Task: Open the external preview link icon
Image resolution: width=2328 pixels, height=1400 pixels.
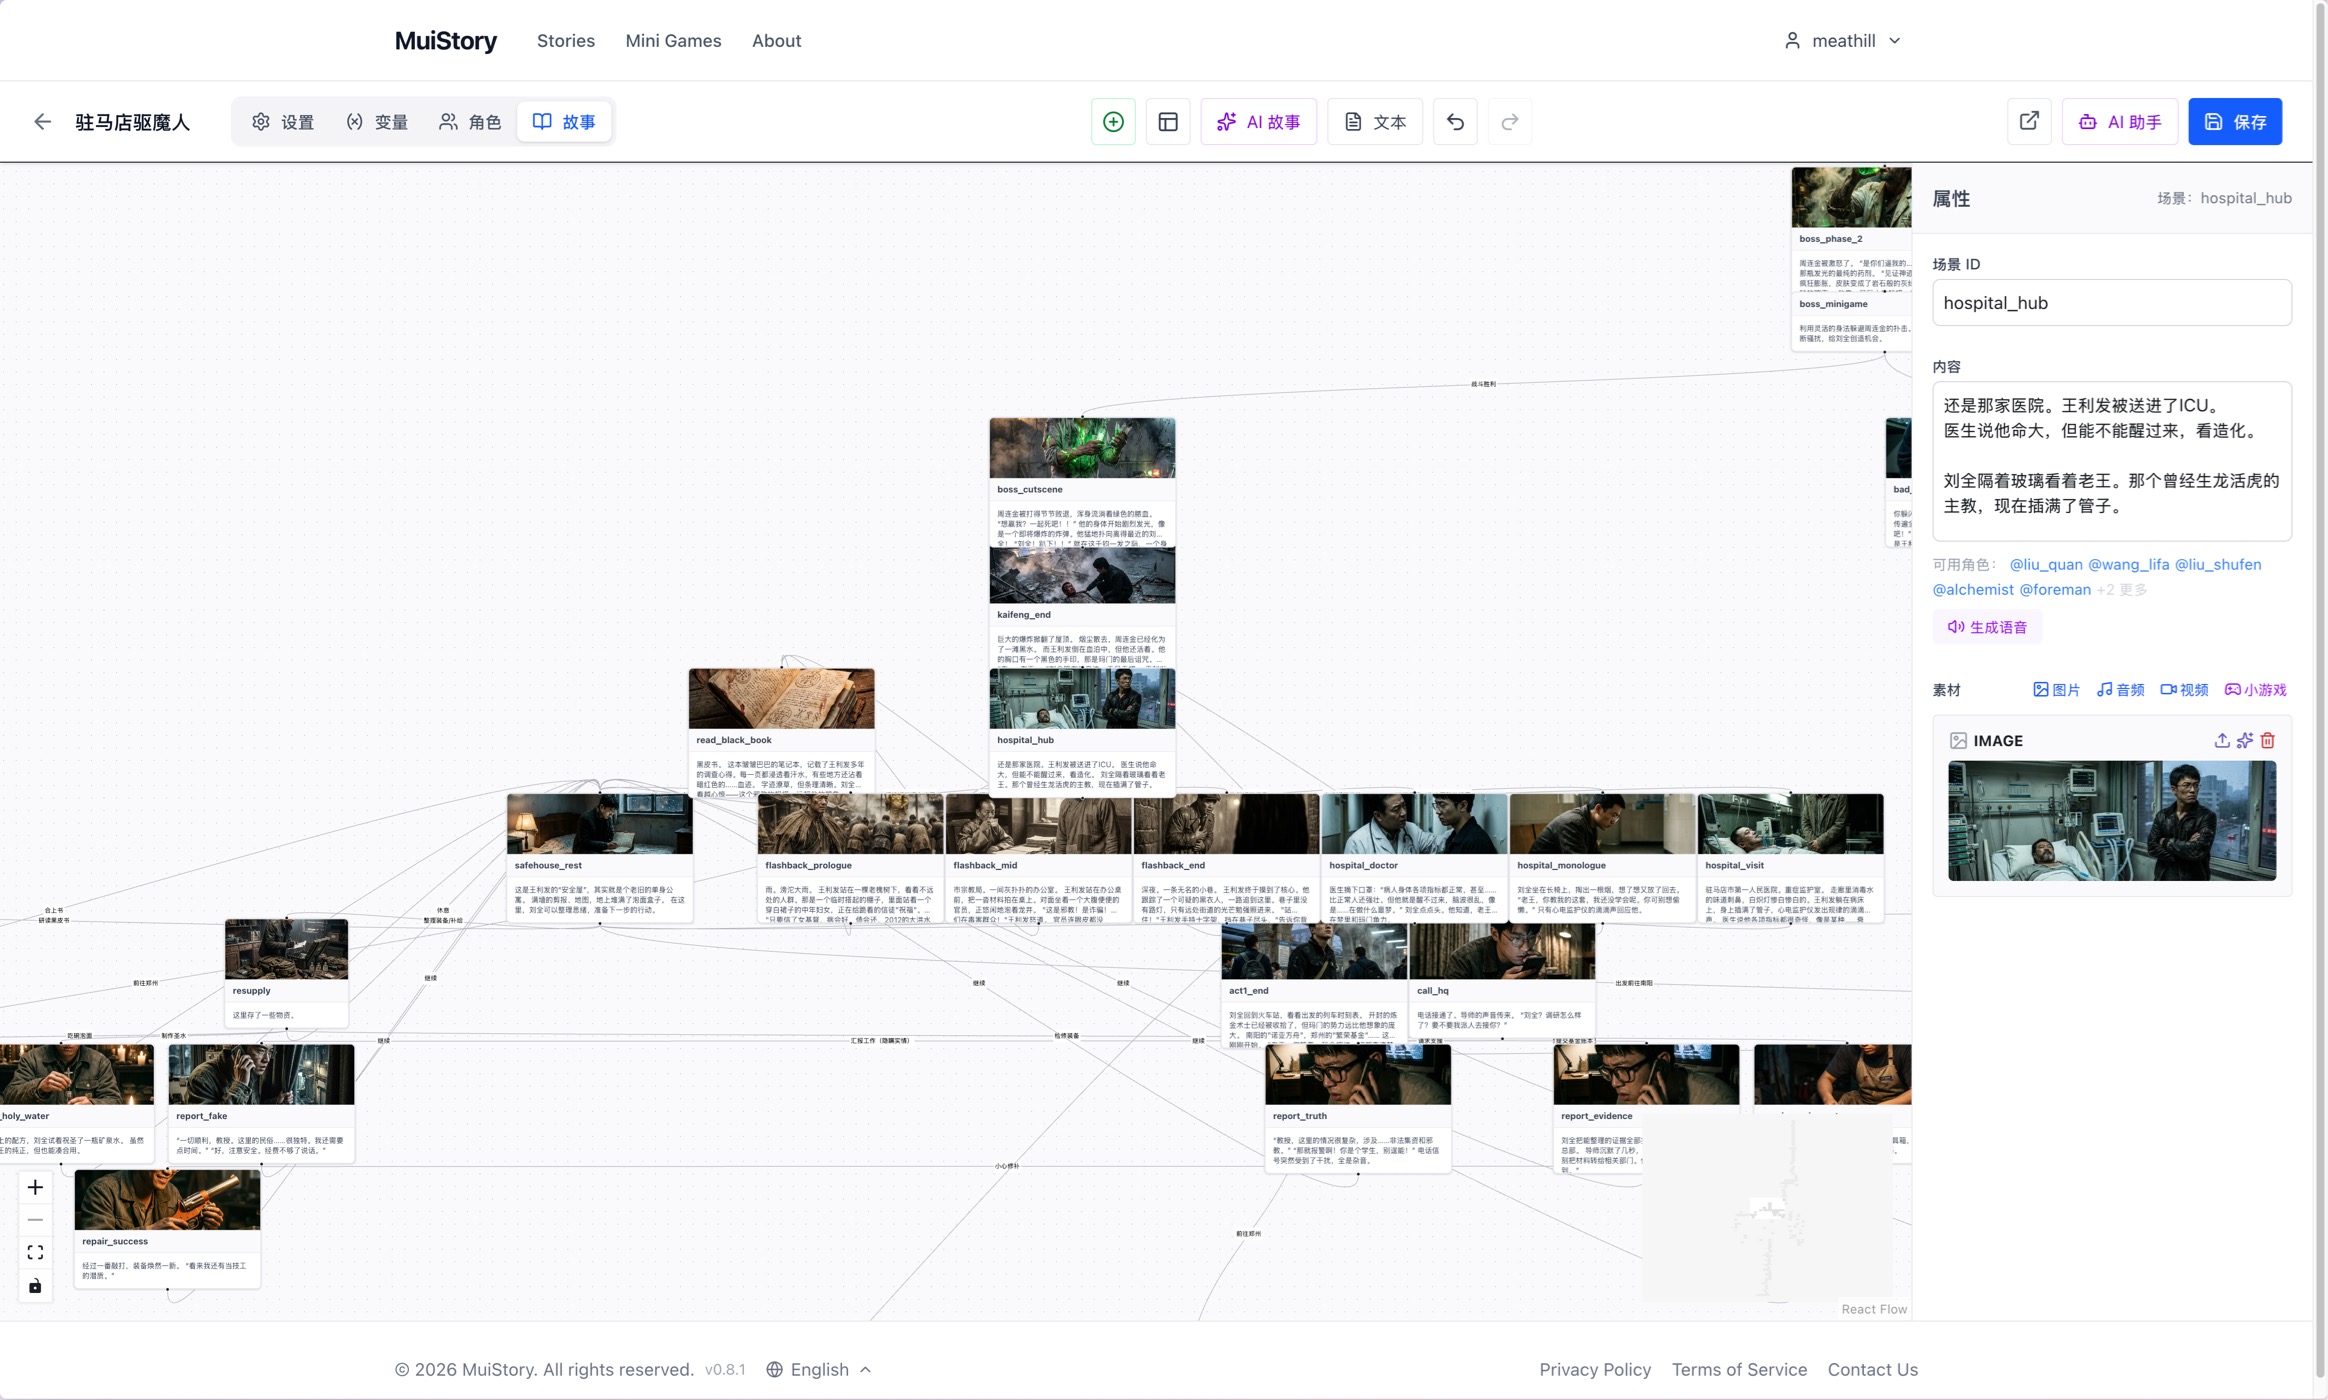Action: pyautogui.click(x=2029, y=122)
